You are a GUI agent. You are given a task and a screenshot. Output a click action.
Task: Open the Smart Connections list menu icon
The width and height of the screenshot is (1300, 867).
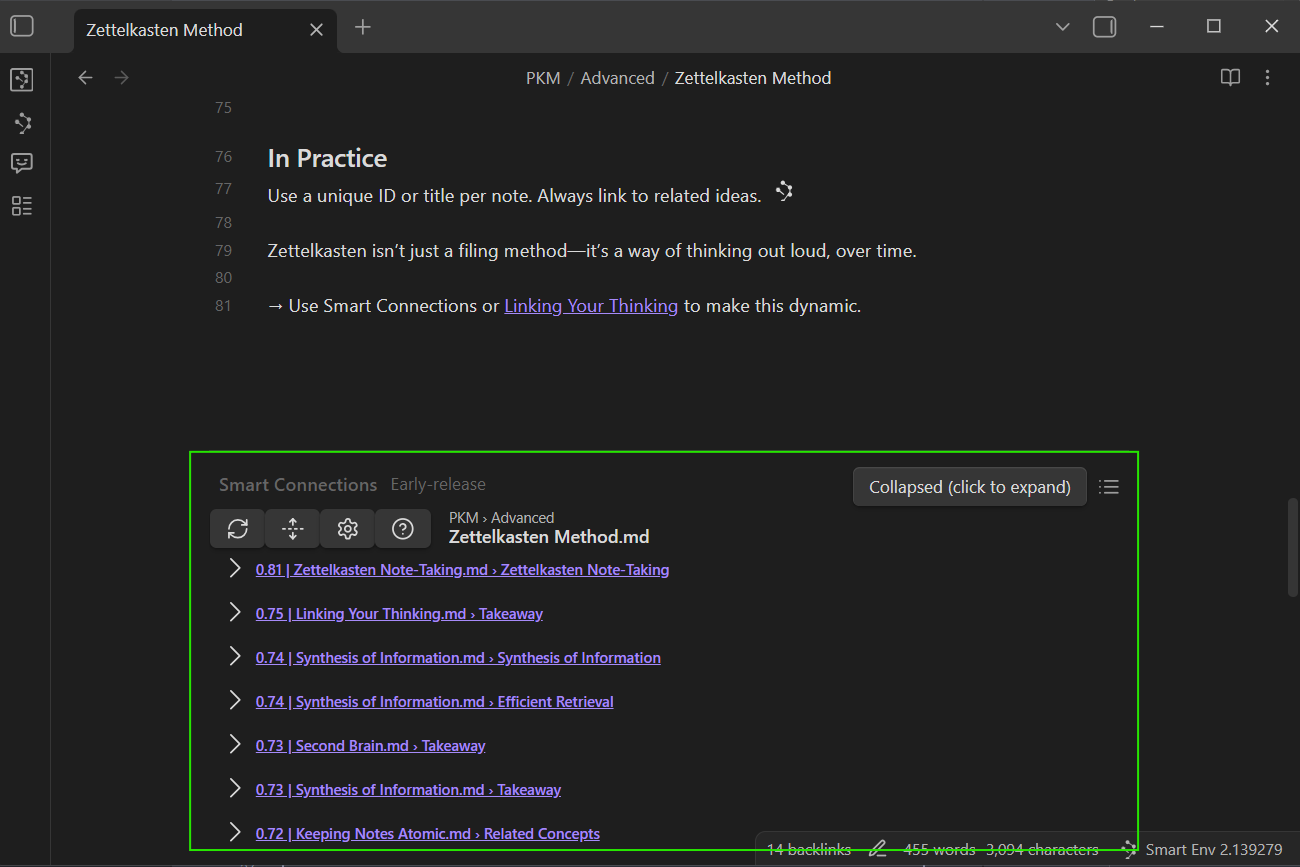[1108, 487]
